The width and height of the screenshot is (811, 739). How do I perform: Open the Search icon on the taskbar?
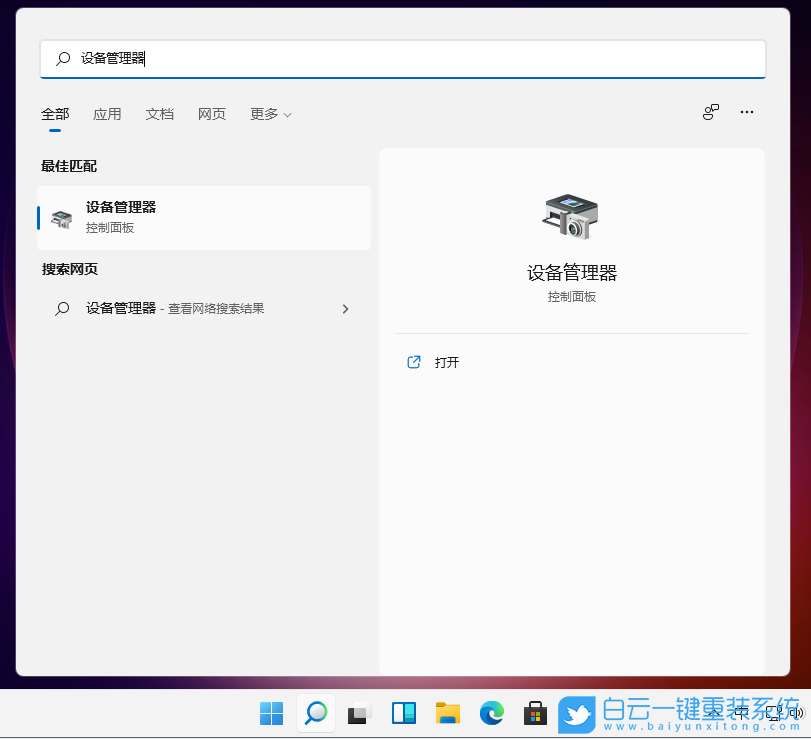(x=315, y=714)
